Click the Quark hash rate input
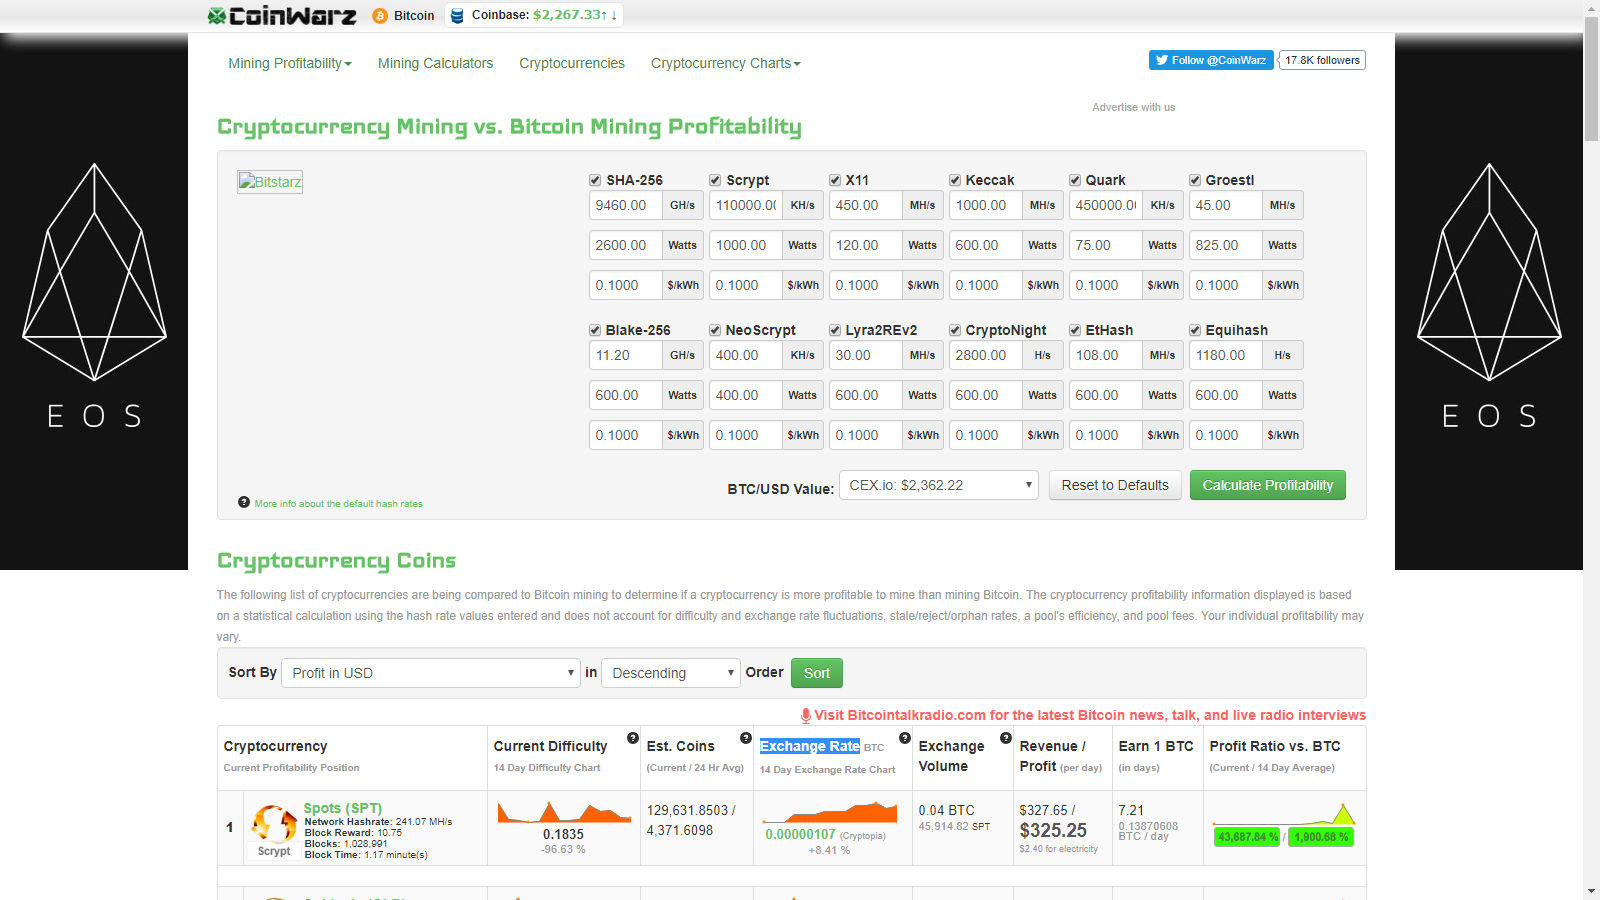The height and width of the screenshot is (900, 1600). (x=1106, y=205)
